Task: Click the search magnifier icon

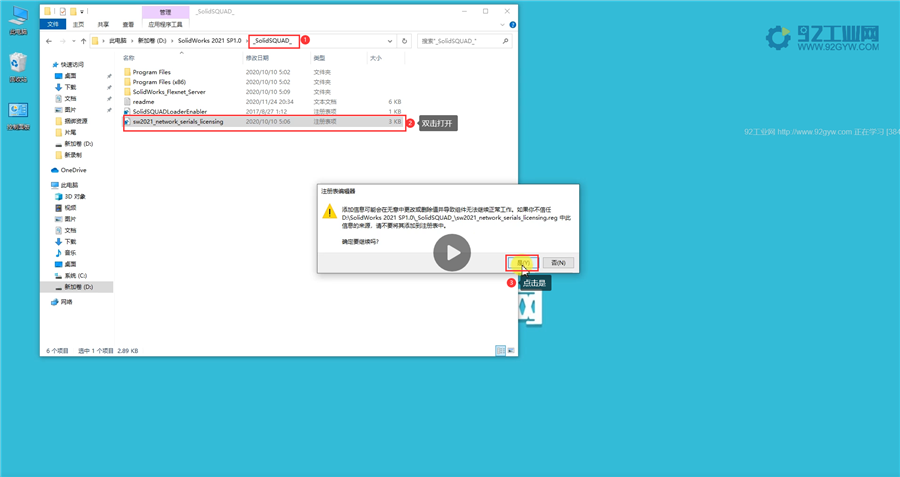Action: 505,41
